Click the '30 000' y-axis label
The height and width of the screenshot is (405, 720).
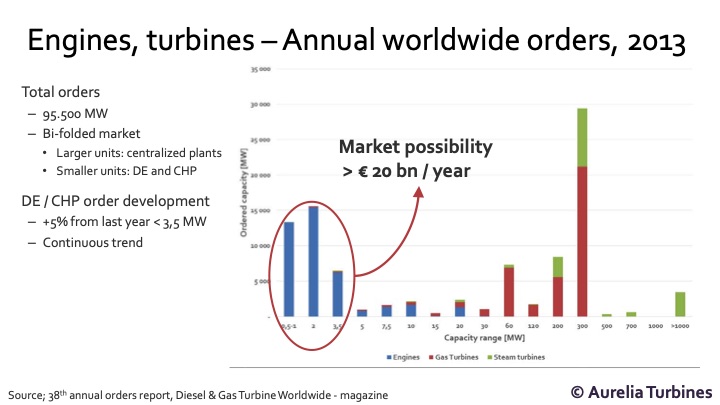[x=260, y=105]
